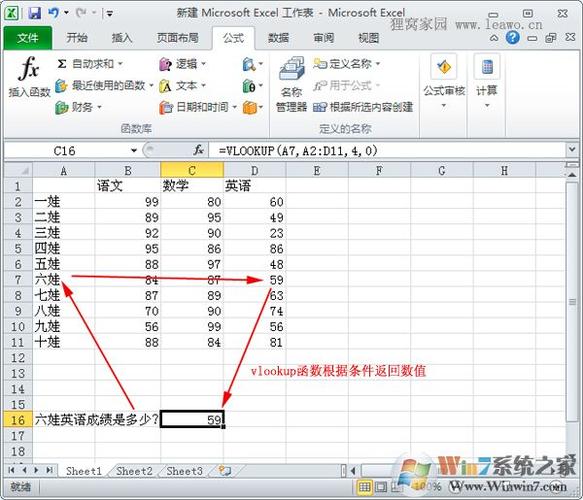This screenshot has width=583, height=500.
Task: Select header cell 英语
Action: (x=255, y=186)
